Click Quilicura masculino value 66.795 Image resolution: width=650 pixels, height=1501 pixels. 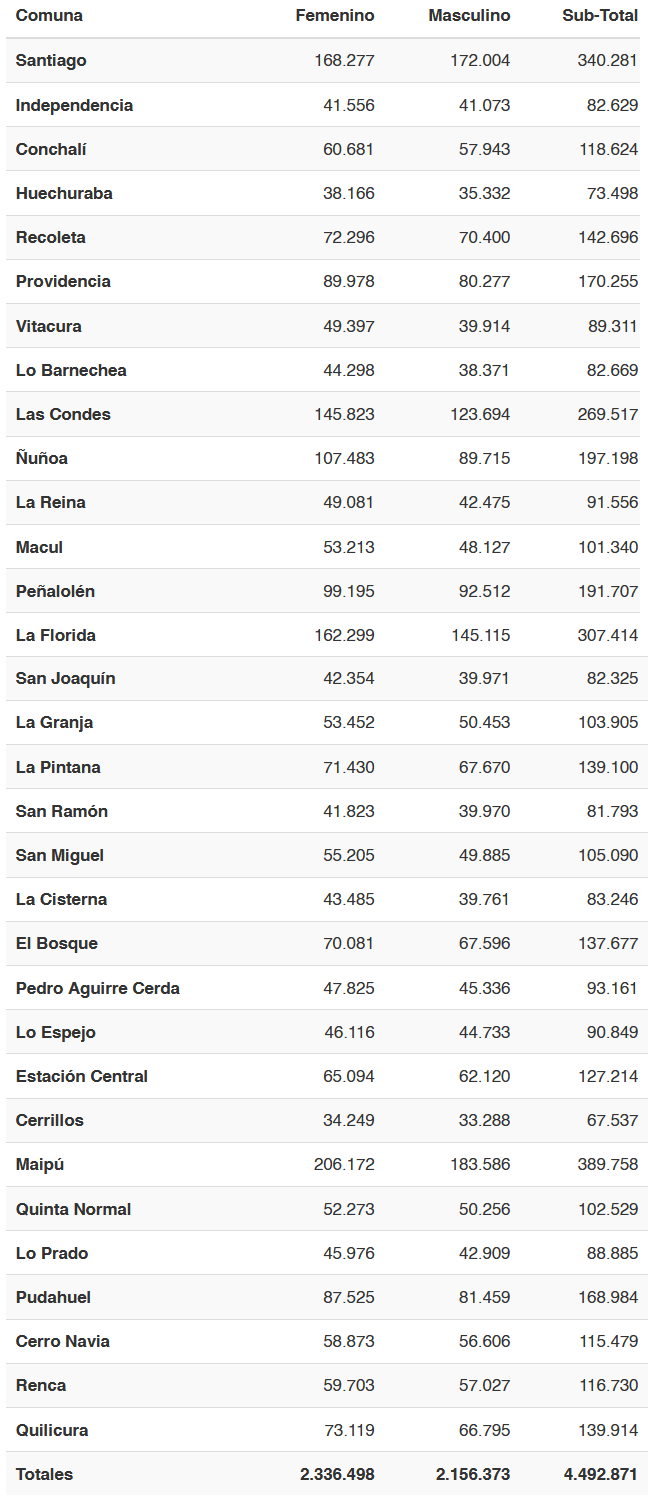point(485,1430)
